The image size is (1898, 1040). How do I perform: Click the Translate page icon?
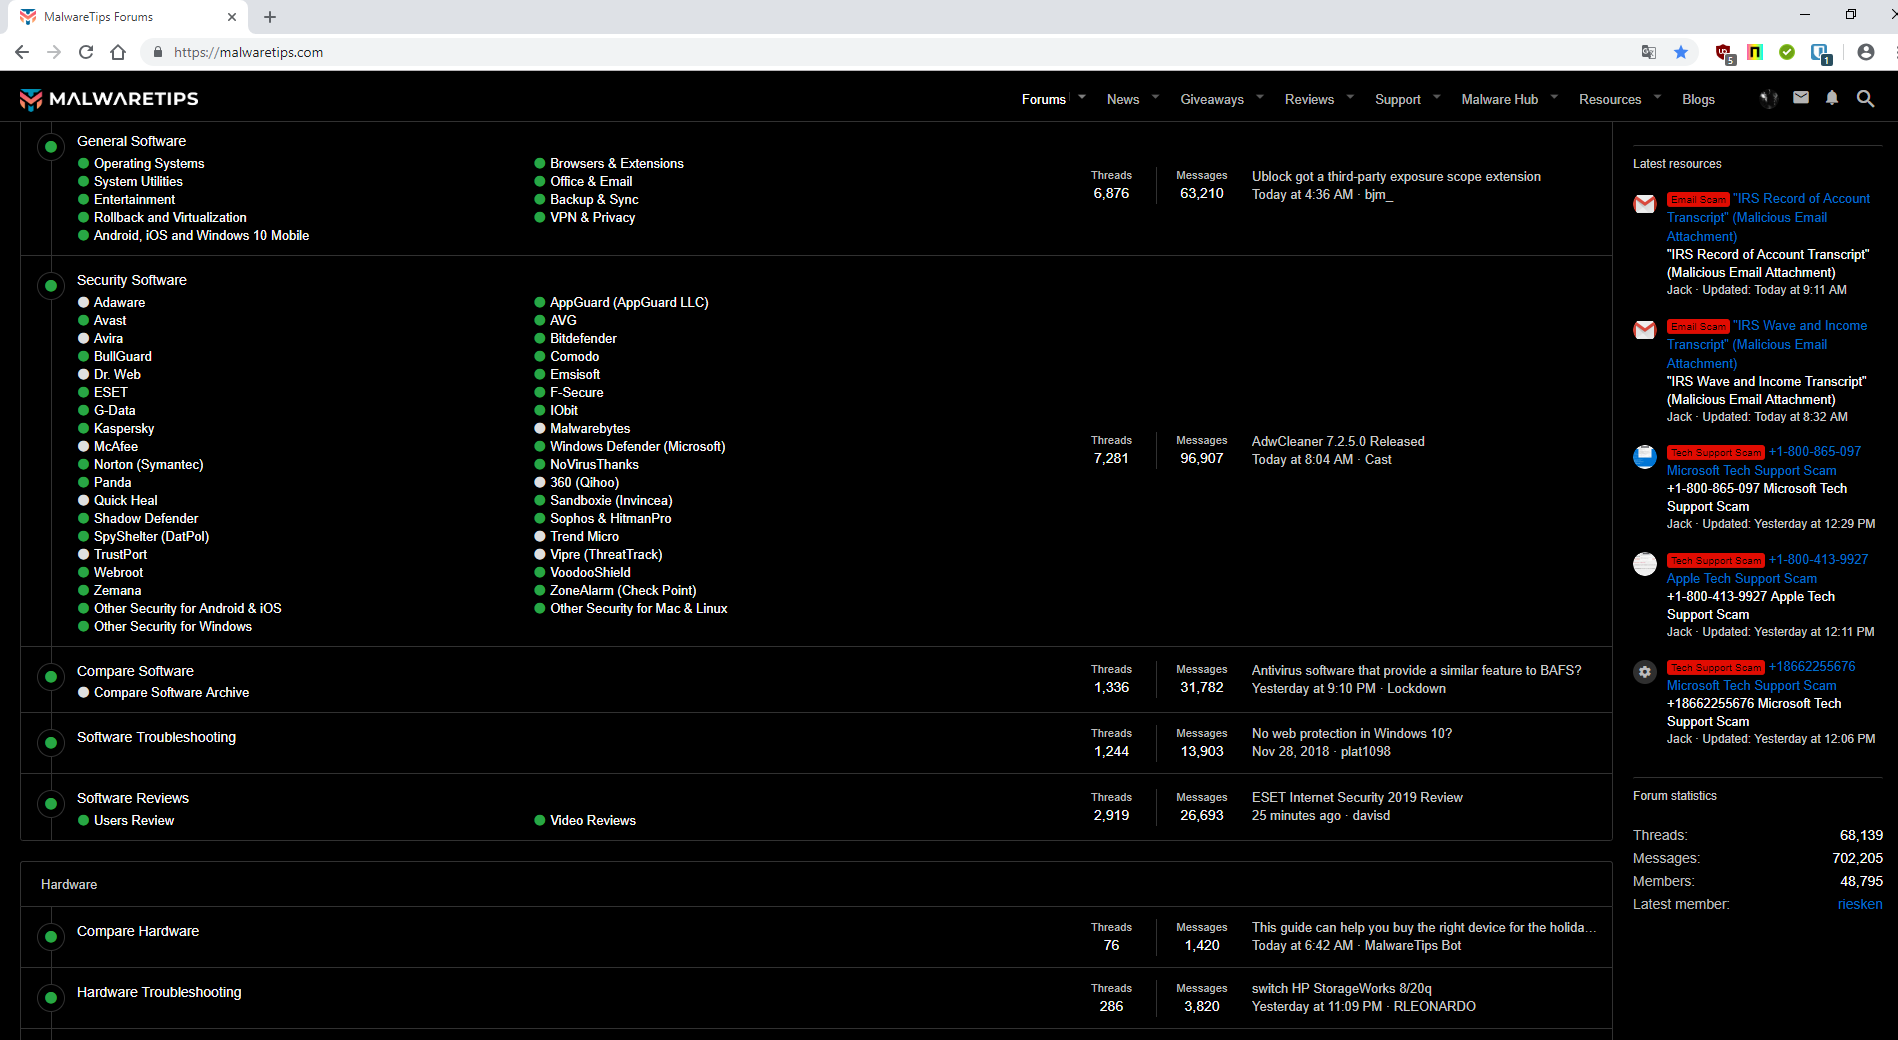[x=1649, y=52]
